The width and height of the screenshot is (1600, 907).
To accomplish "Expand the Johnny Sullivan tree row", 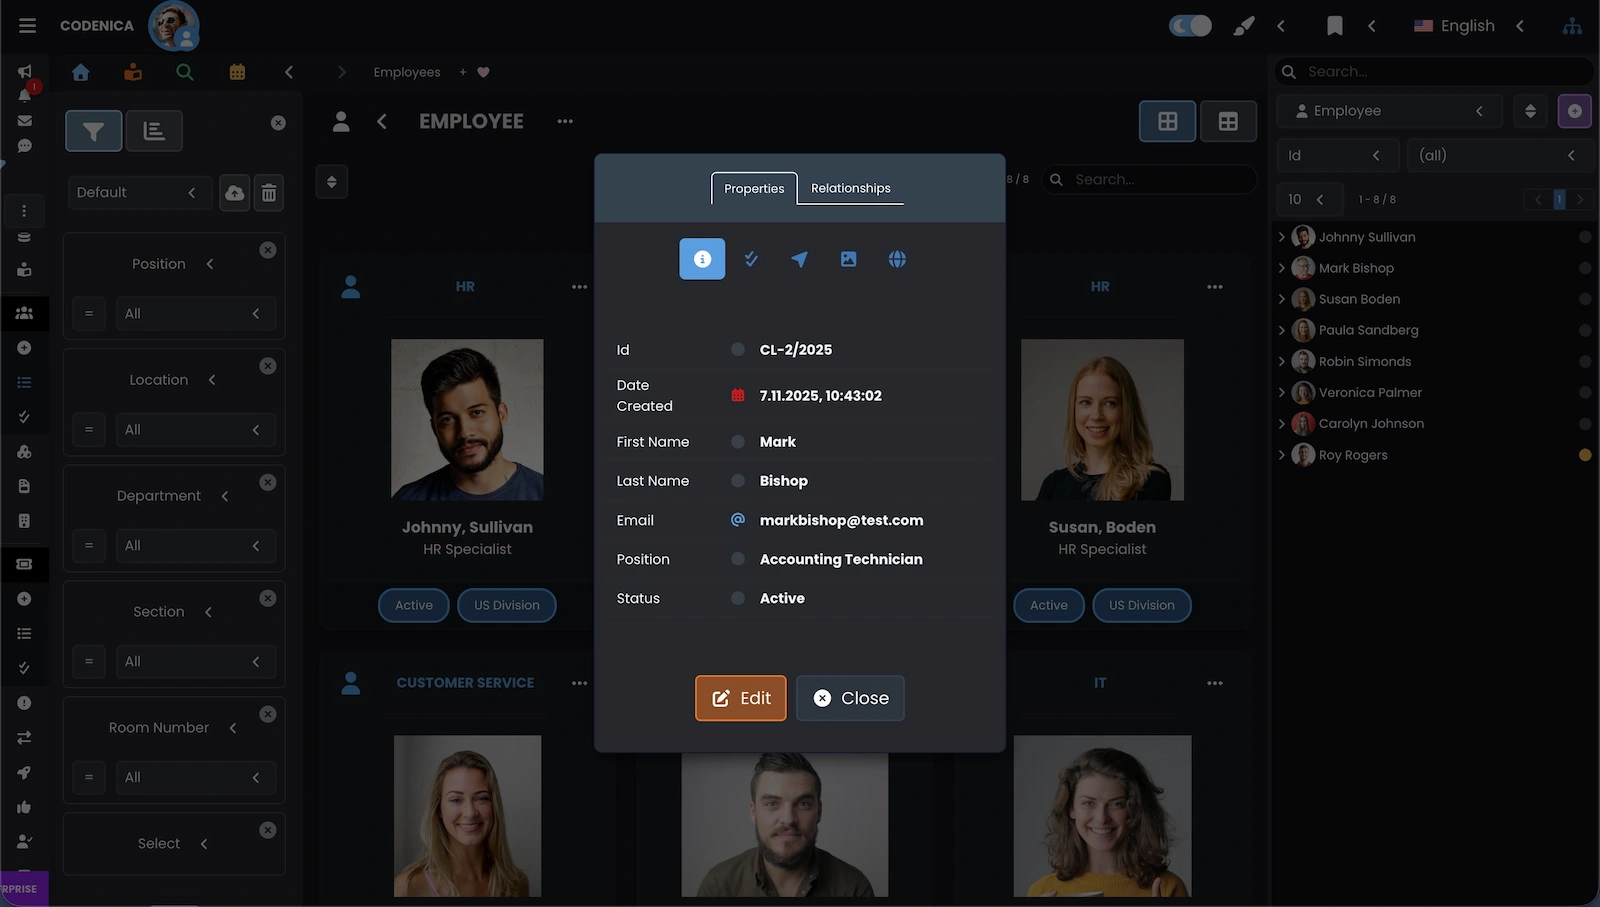I will click(1282, 237).
